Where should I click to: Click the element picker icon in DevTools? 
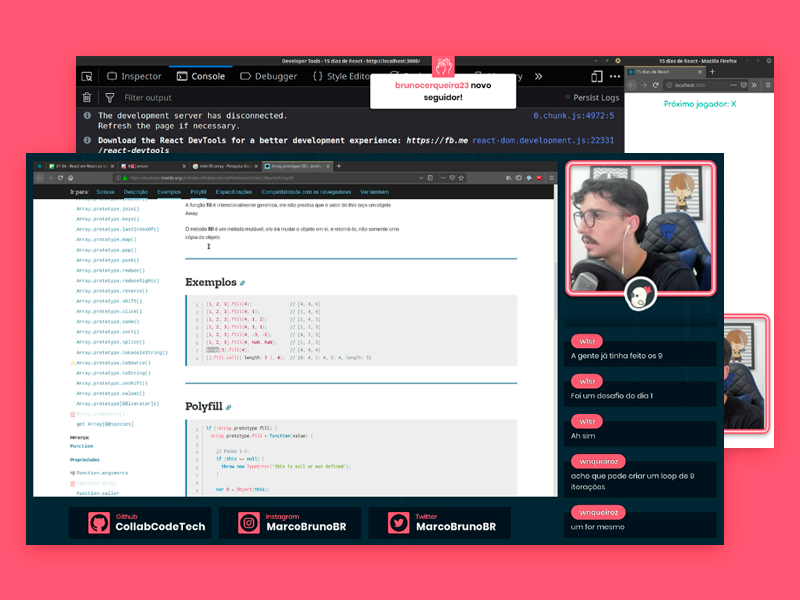tap(87, 77)
